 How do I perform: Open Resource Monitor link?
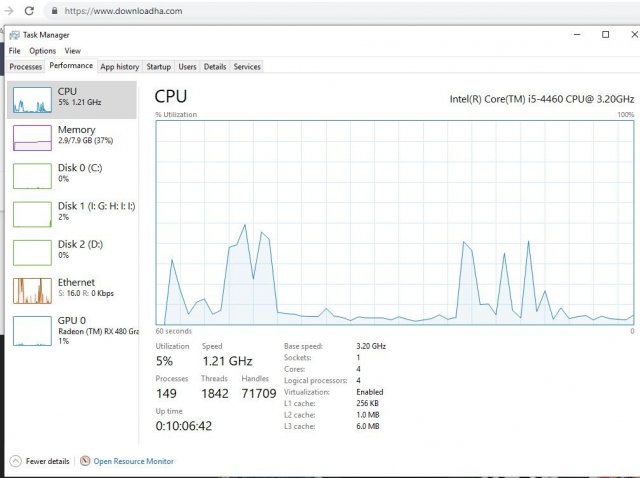[x=133, y=461]
